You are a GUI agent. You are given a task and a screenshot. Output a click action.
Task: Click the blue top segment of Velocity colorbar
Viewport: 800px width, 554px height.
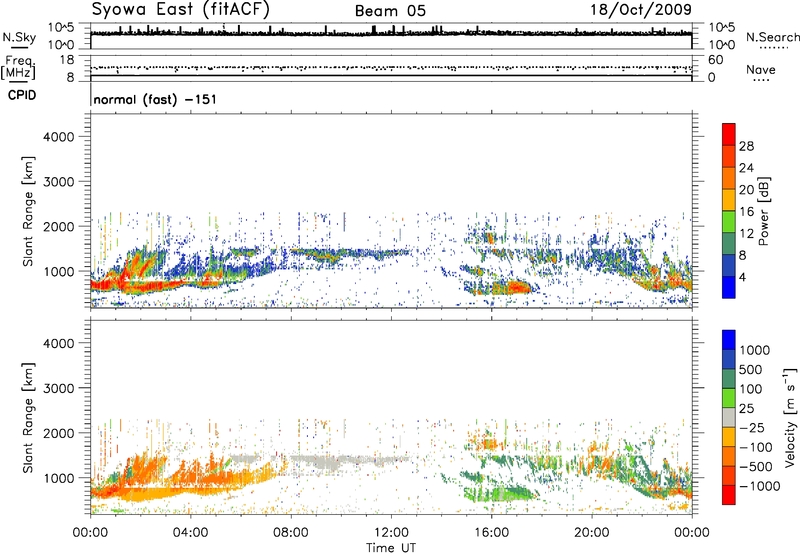coord(729,340)
